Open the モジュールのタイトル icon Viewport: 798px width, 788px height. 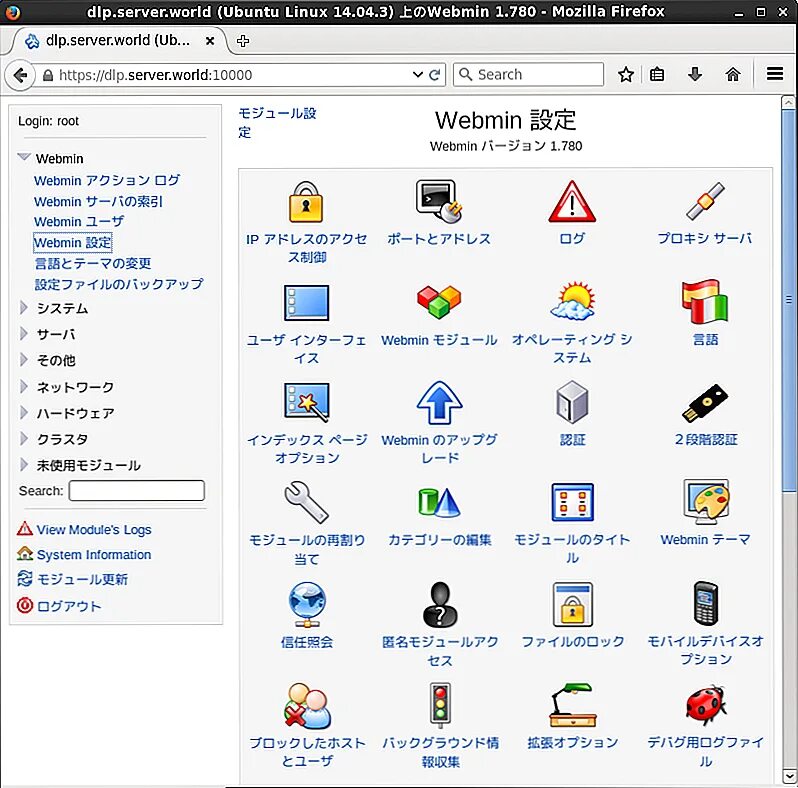573,502
